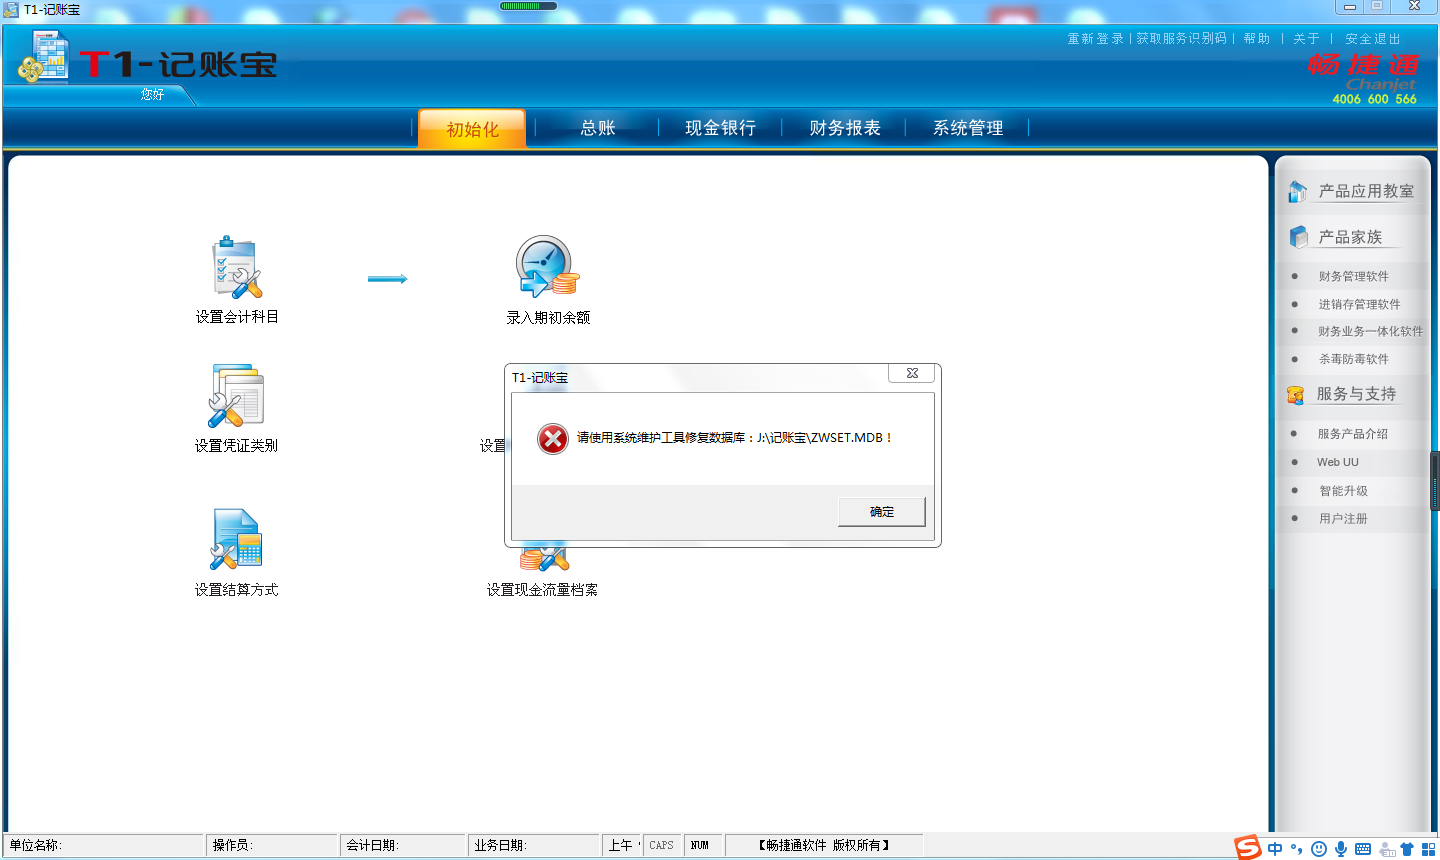The width and height of the screenshot is (1440, 860).
Task: Open the 设置凭证类别 icon
Action: click(x=236, y=396)
